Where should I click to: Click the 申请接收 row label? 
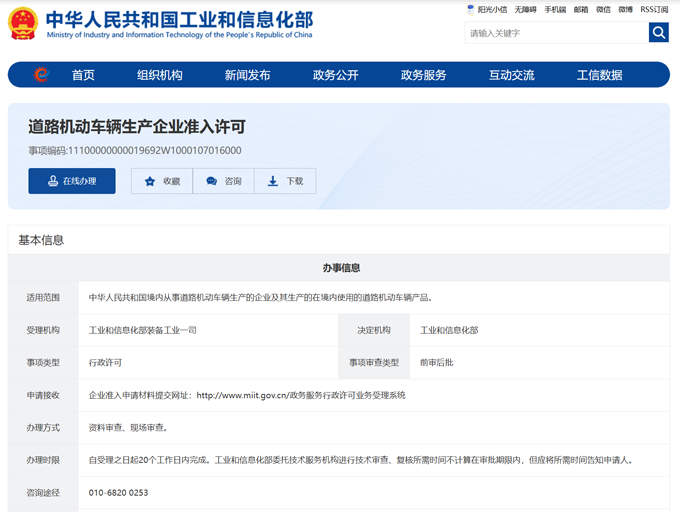click(43, 395)
